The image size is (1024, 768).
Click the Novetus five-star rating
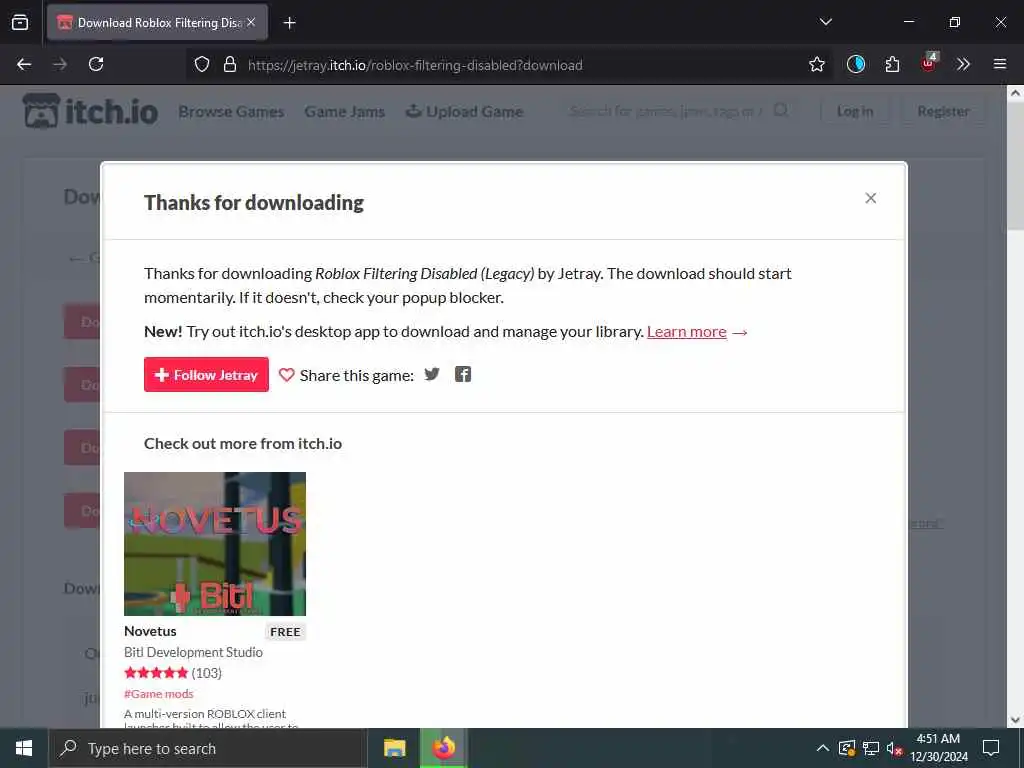(x=156, y=673)
